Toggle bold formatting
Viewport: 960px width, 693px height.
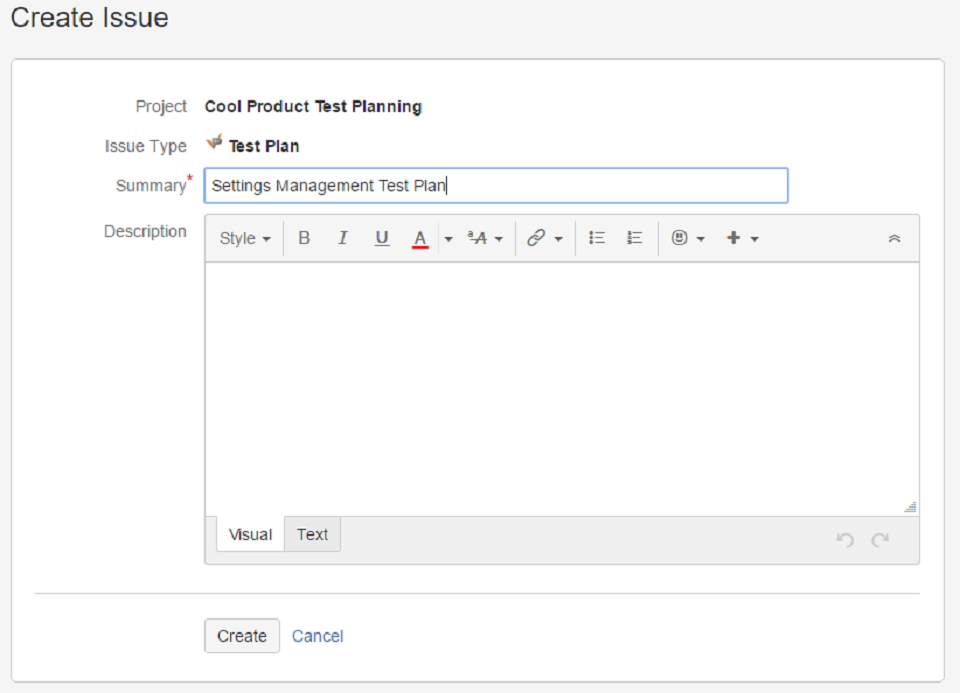coord(304,238)
